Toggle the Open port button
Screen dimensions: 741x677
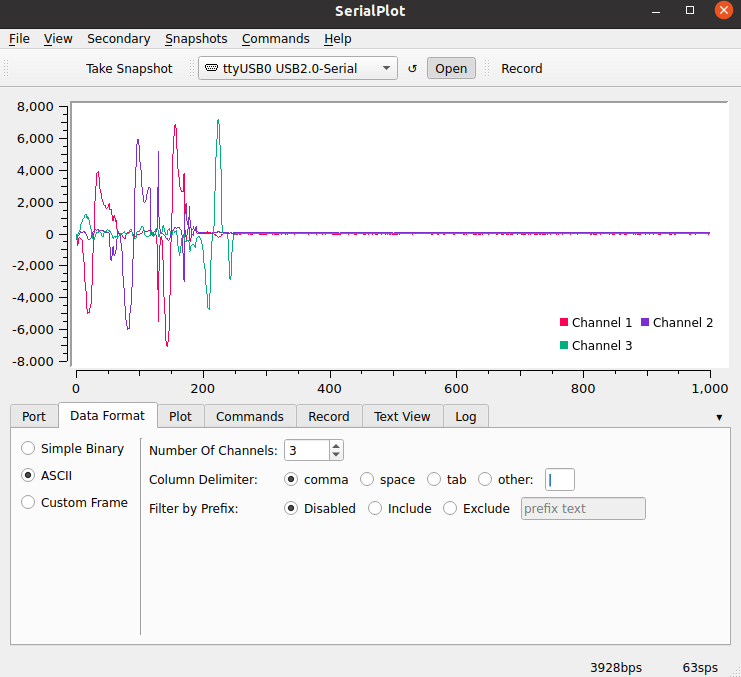click(x=451, y=69)
